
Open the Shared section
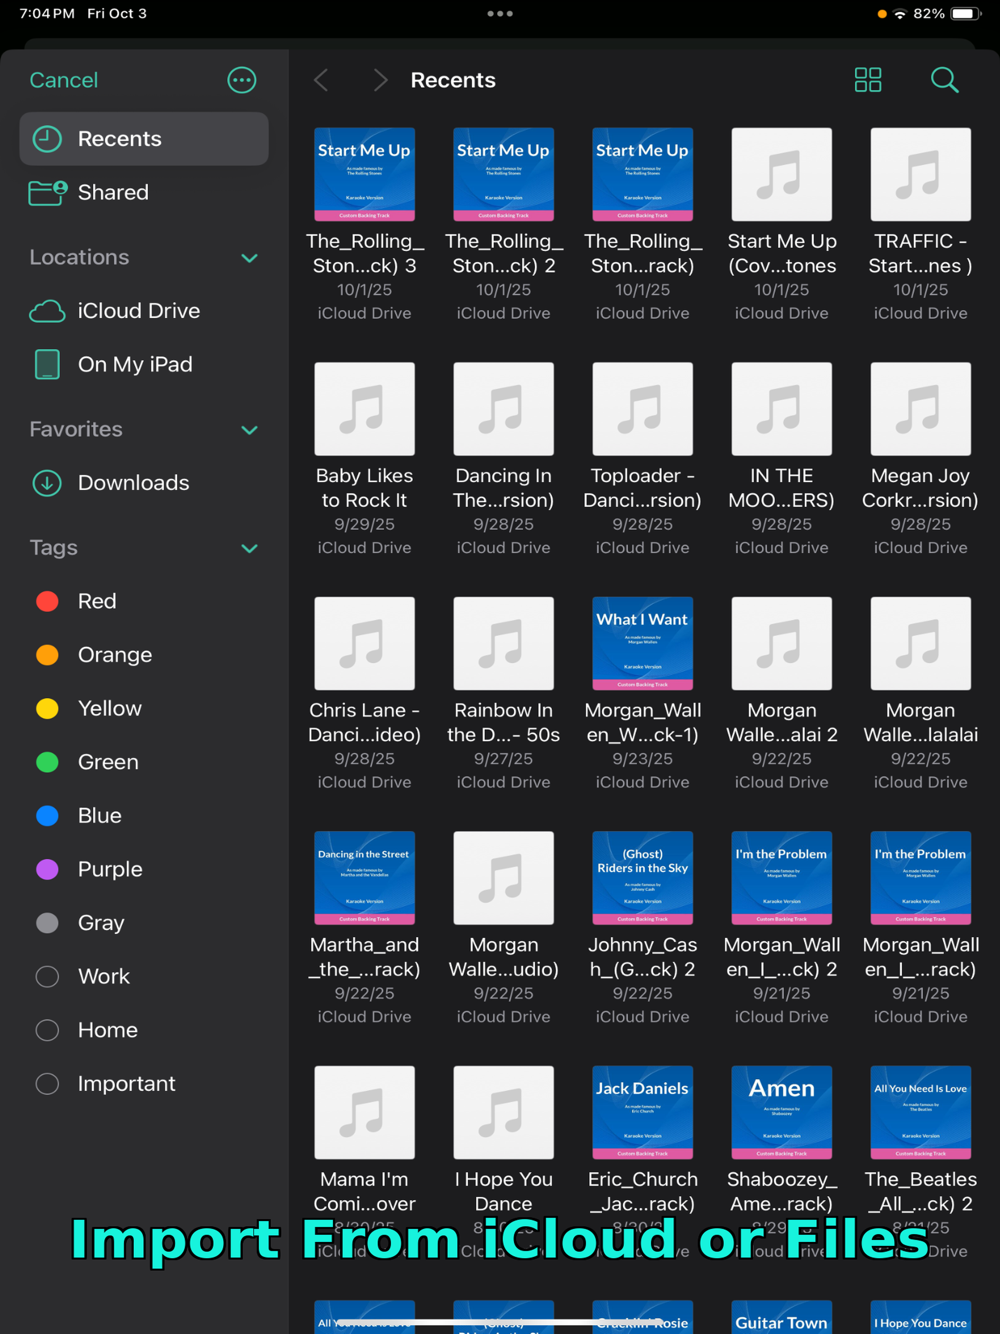pos(144,192)
